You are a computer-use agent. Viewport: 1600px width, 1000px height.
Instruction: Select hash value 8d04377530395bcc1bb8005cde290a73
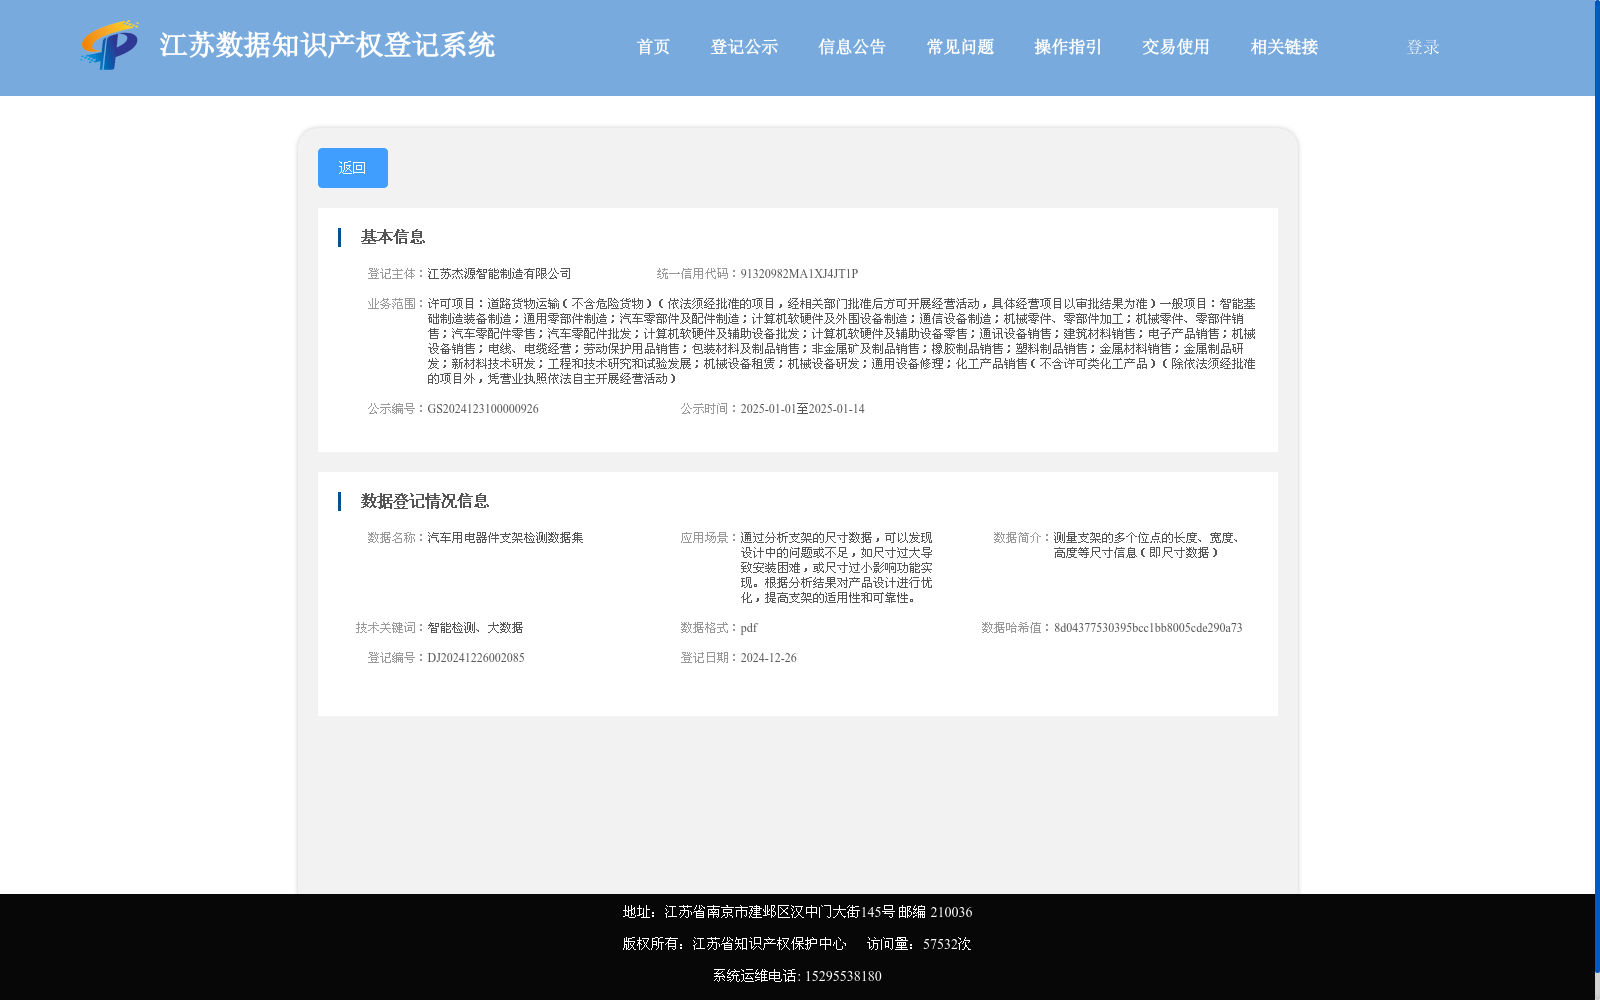click(1148, 628)
